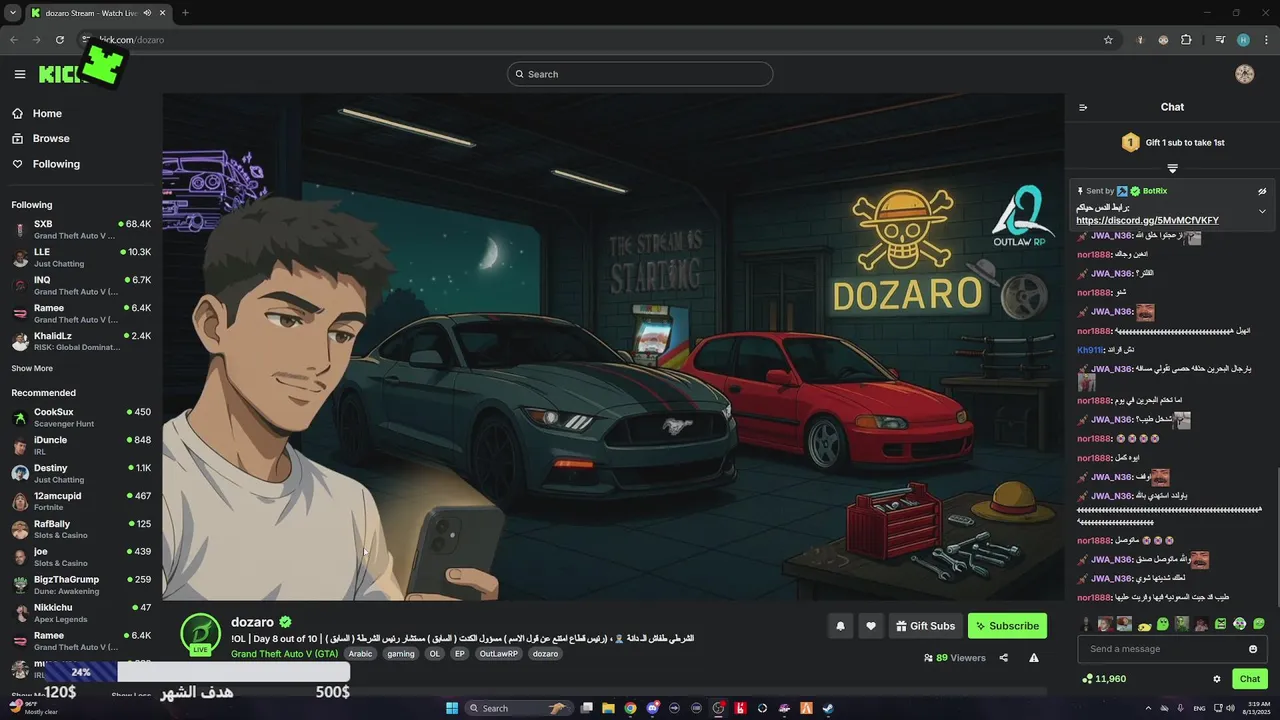Collapse the chat panel arrow icon
The width and height of the screenshot is (1280, 720).
click(x=1082, y=107)
